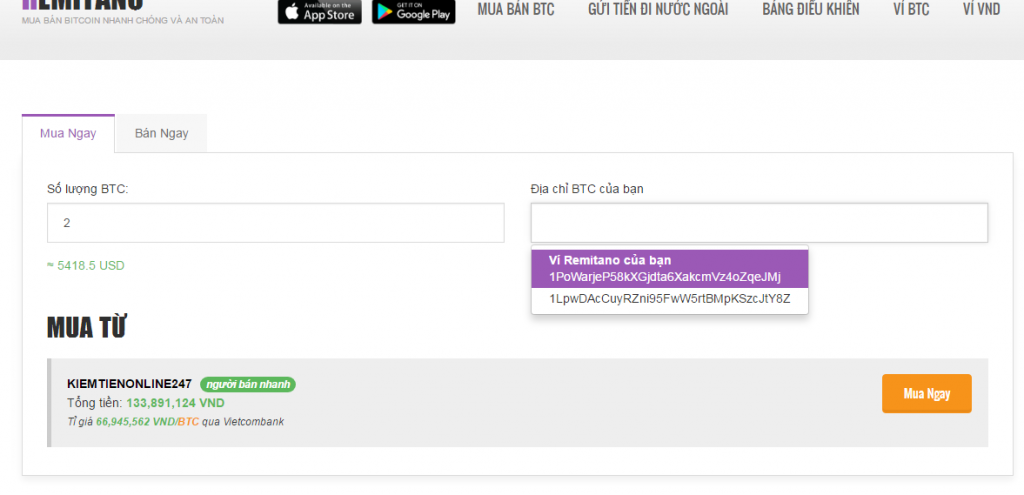Focus the Địa chỉ BTC của bạn field
The height and width of the screenshot is (495, 1024).
[759, 223]
